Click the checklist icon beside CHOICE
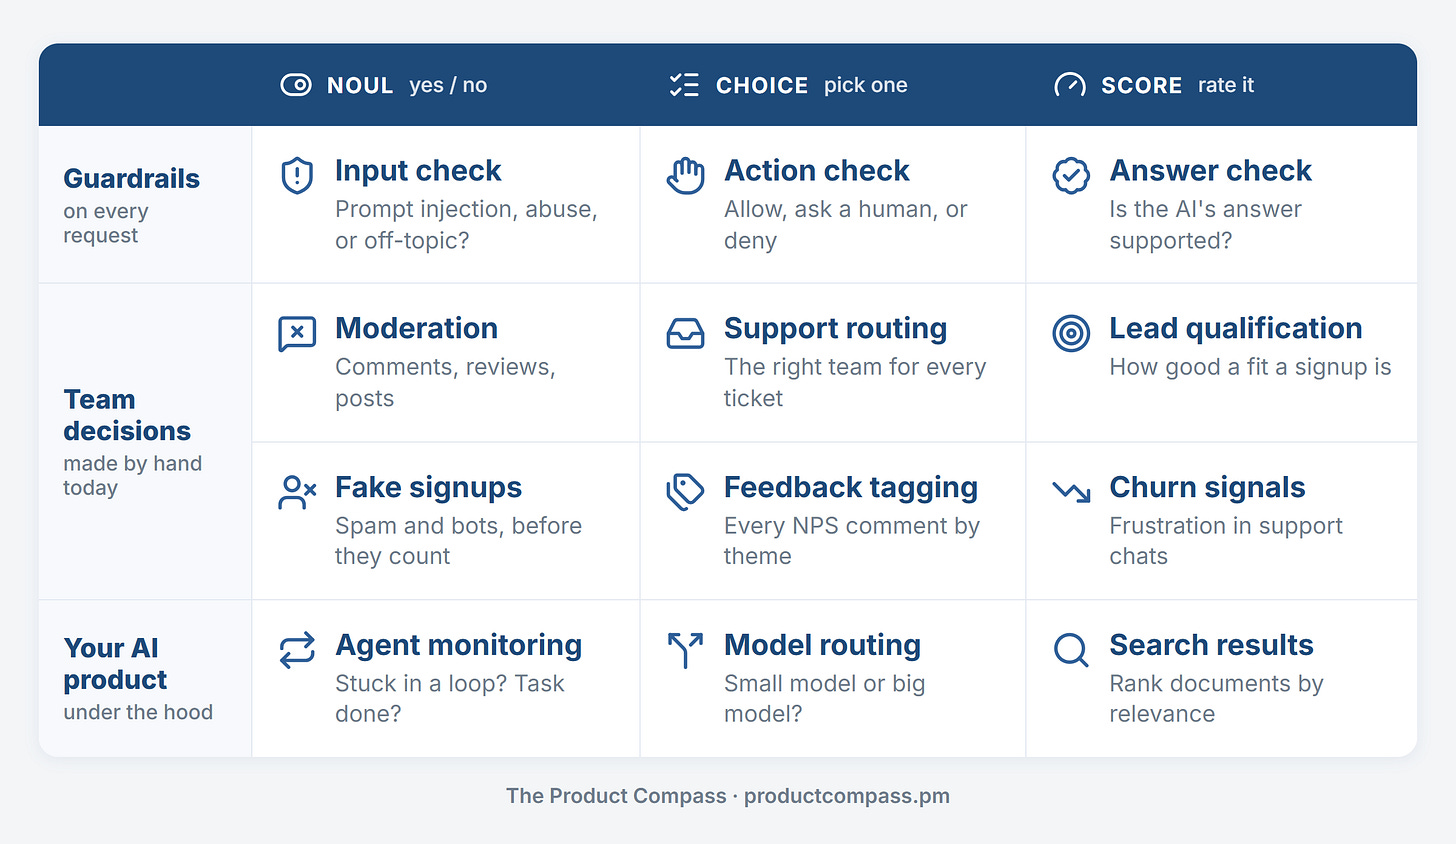This screenshot has width=1456, height=844. [684, 85]
